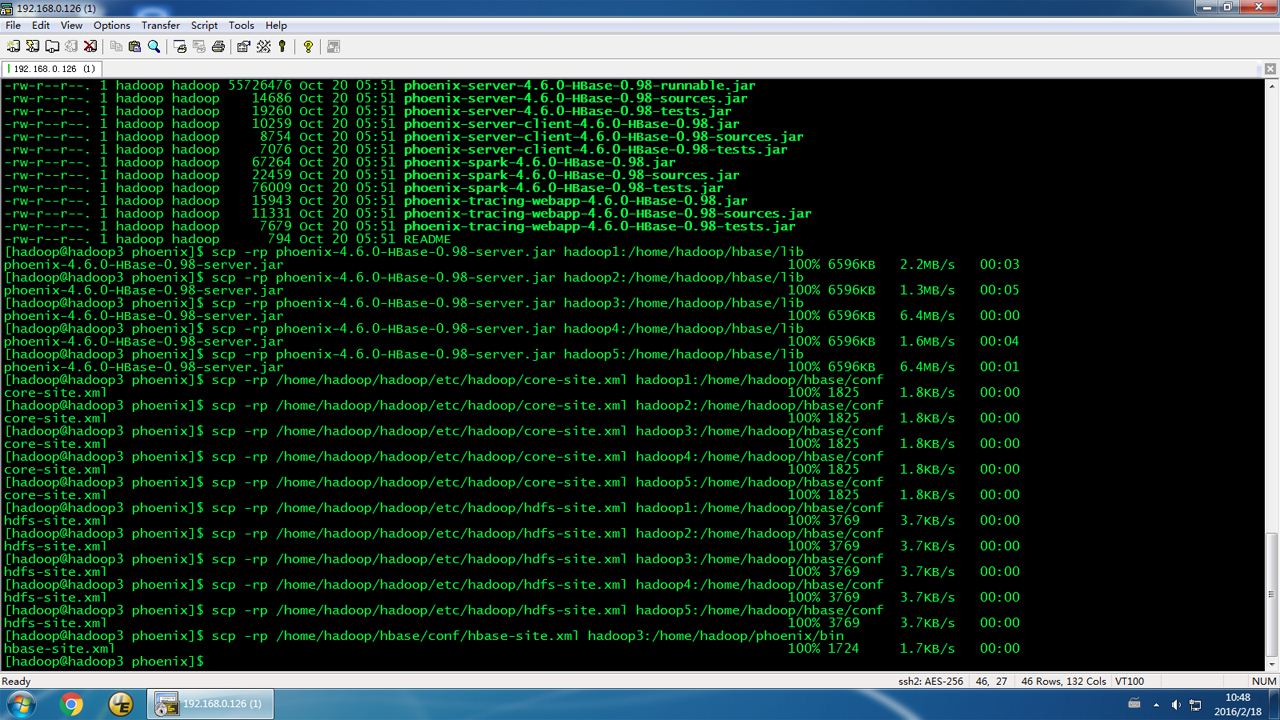Click the Connect toolbar icon

13,46
